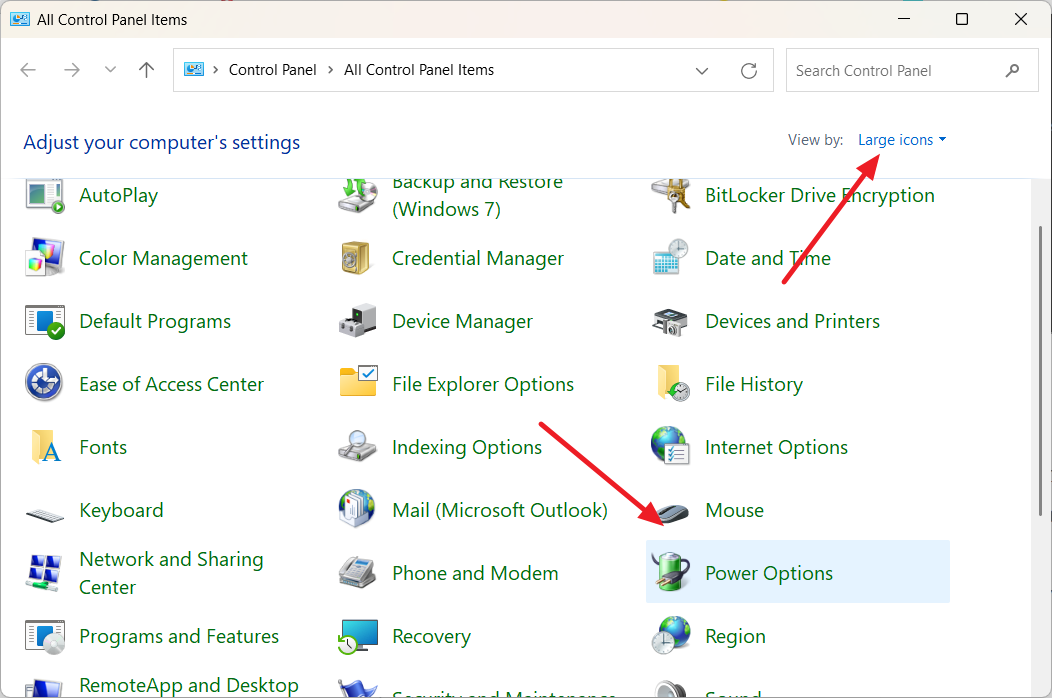
Task: Open the address bar history dropdown
Action: (x=702, y=70)
